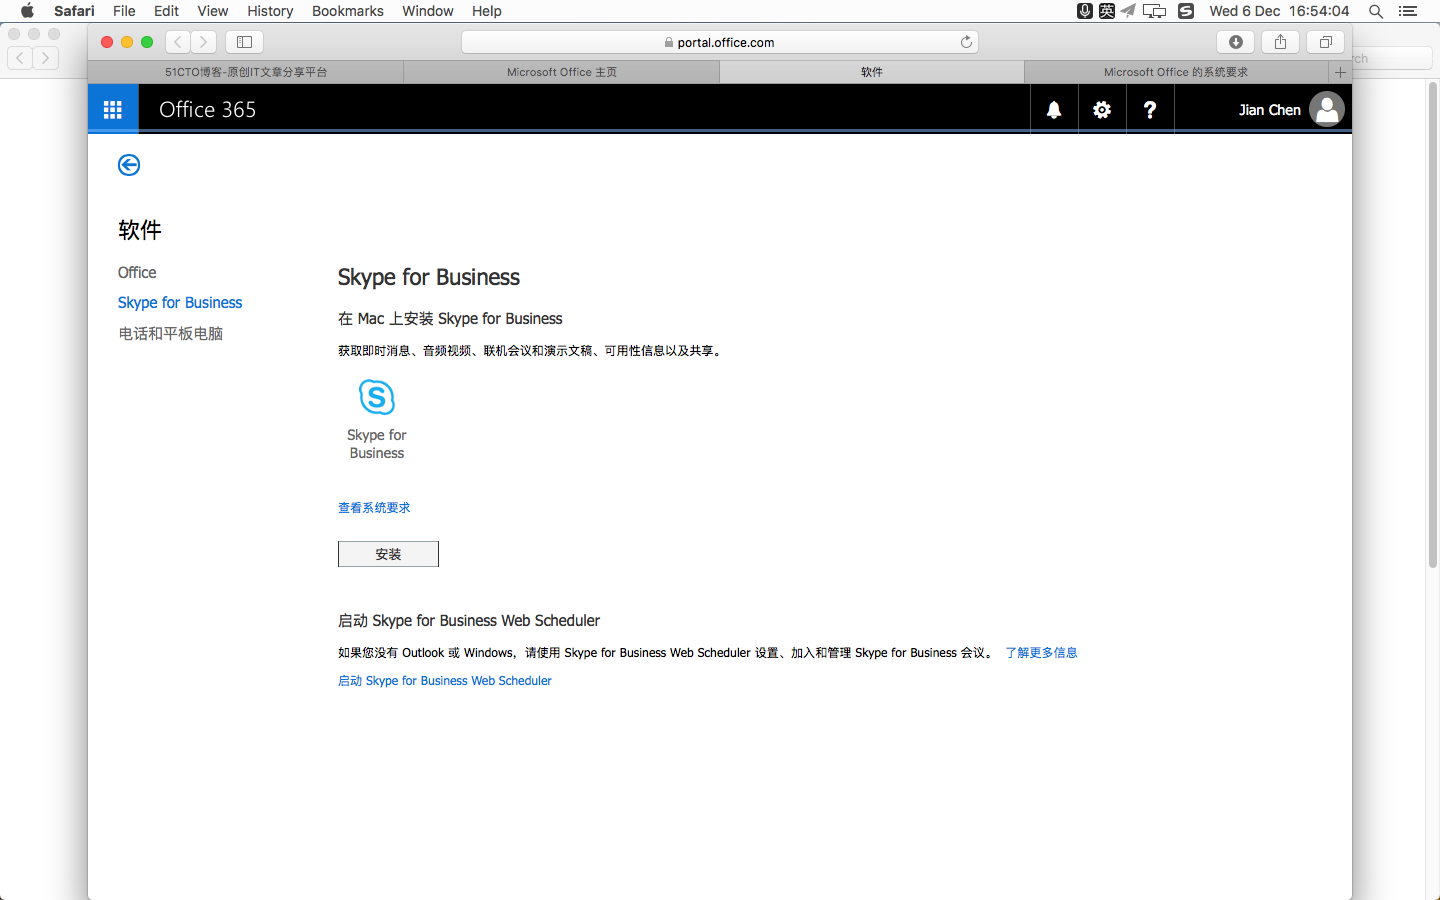The height and width of the screenshot is (900, 1440).
Task: Click the Office 365 title in header
Action: (208, 110)
